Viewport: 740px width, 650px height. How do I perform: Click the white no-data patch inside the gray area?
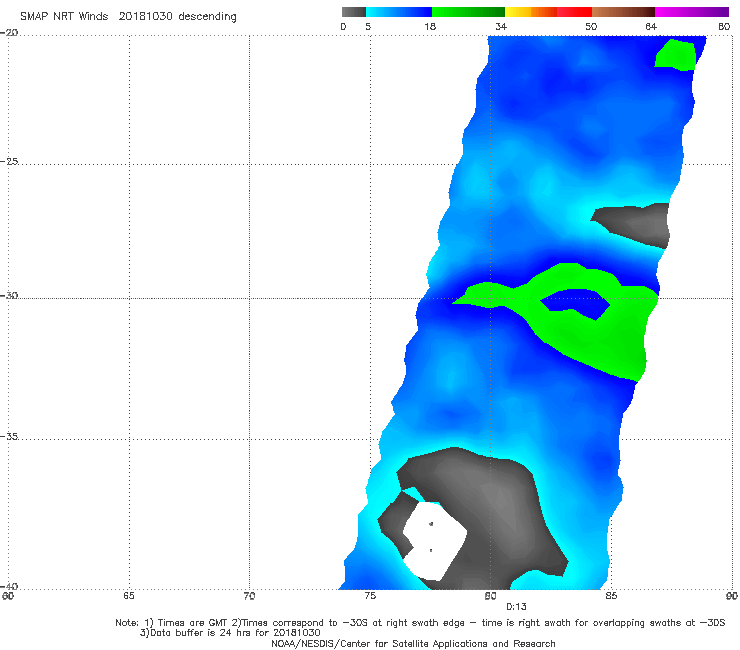click(434, 540)
